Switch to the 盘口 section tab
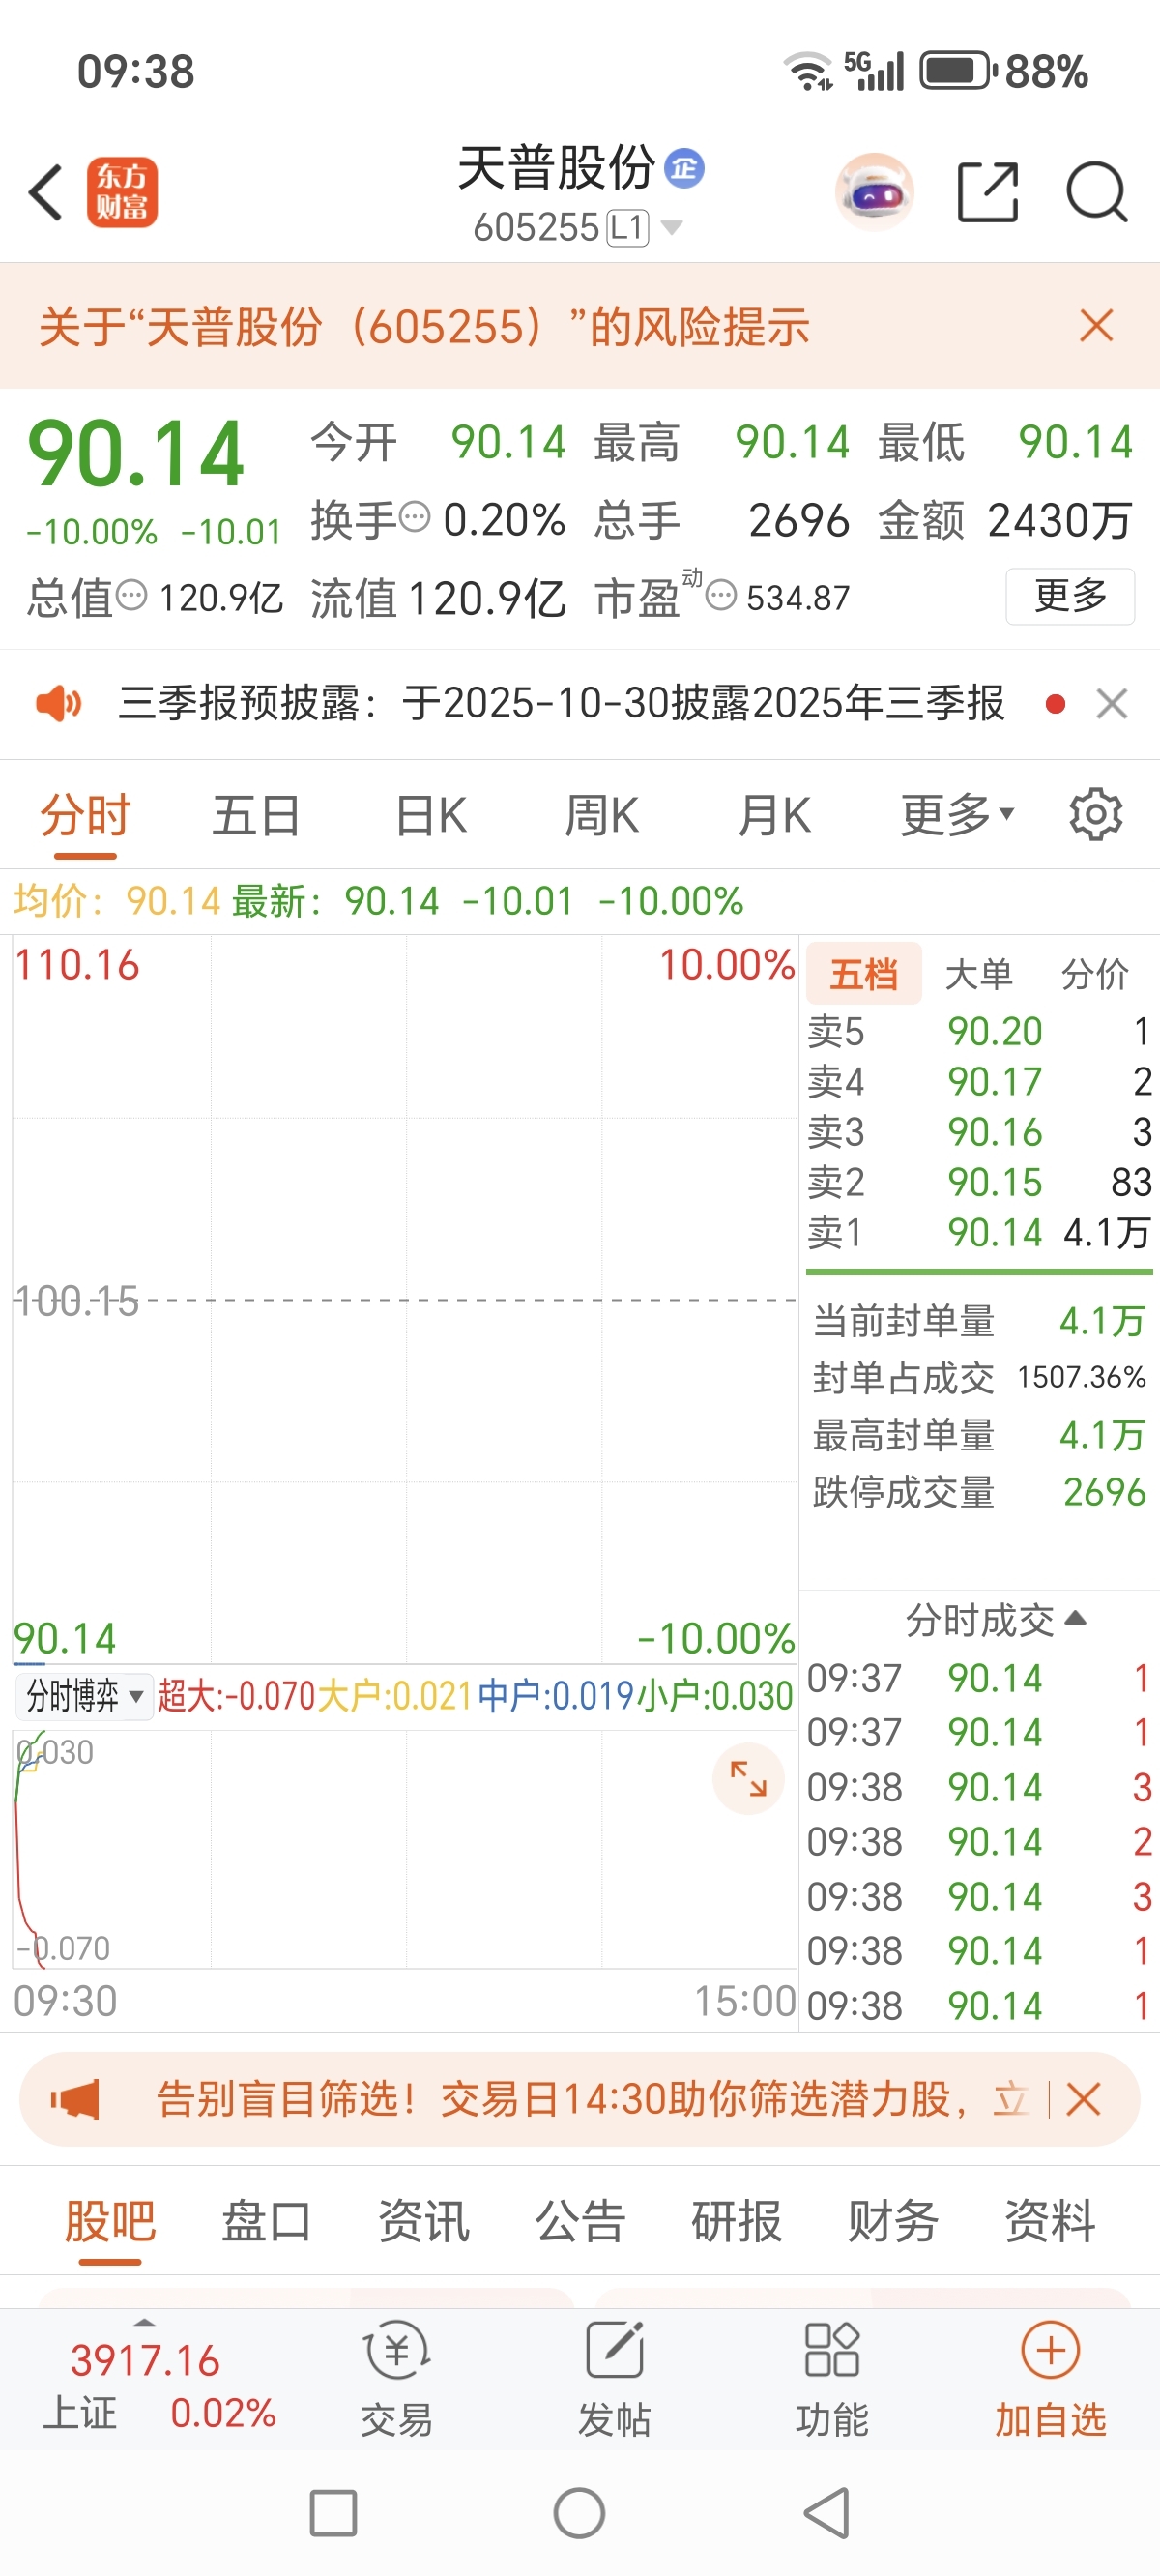This screenshot has width=1160, height=2576. [266, 2221]
